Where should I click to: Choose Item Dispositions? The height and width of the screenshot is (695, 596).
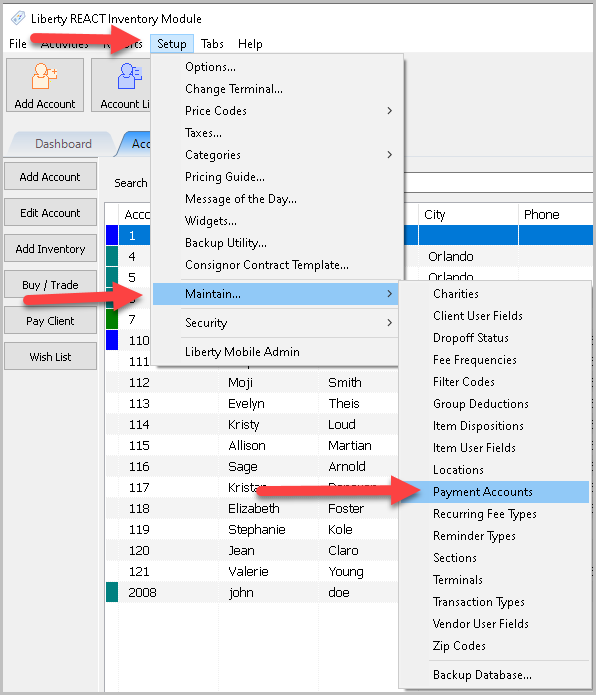[495, 426]
